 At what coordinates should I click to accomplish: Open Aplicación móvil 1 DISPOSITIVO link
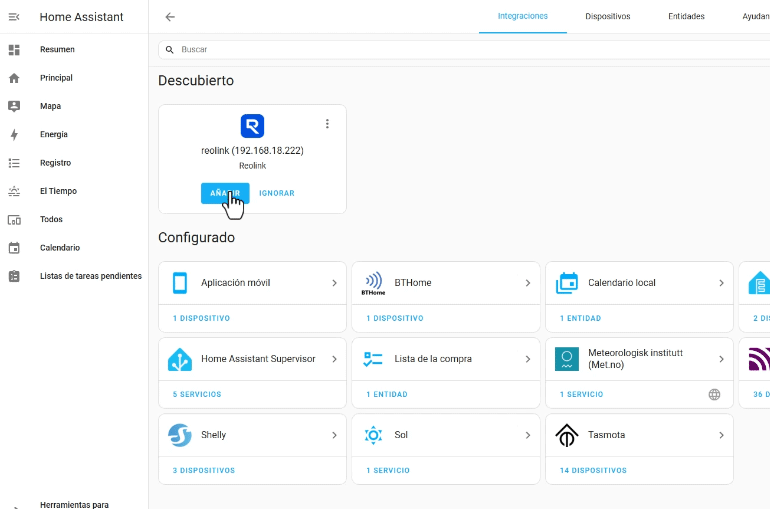click(201, 319)
